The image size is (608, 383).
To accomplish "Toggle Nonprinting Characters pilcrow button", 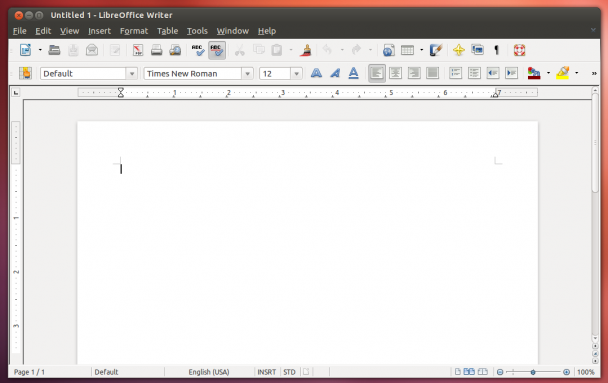I will coord(496,50).
